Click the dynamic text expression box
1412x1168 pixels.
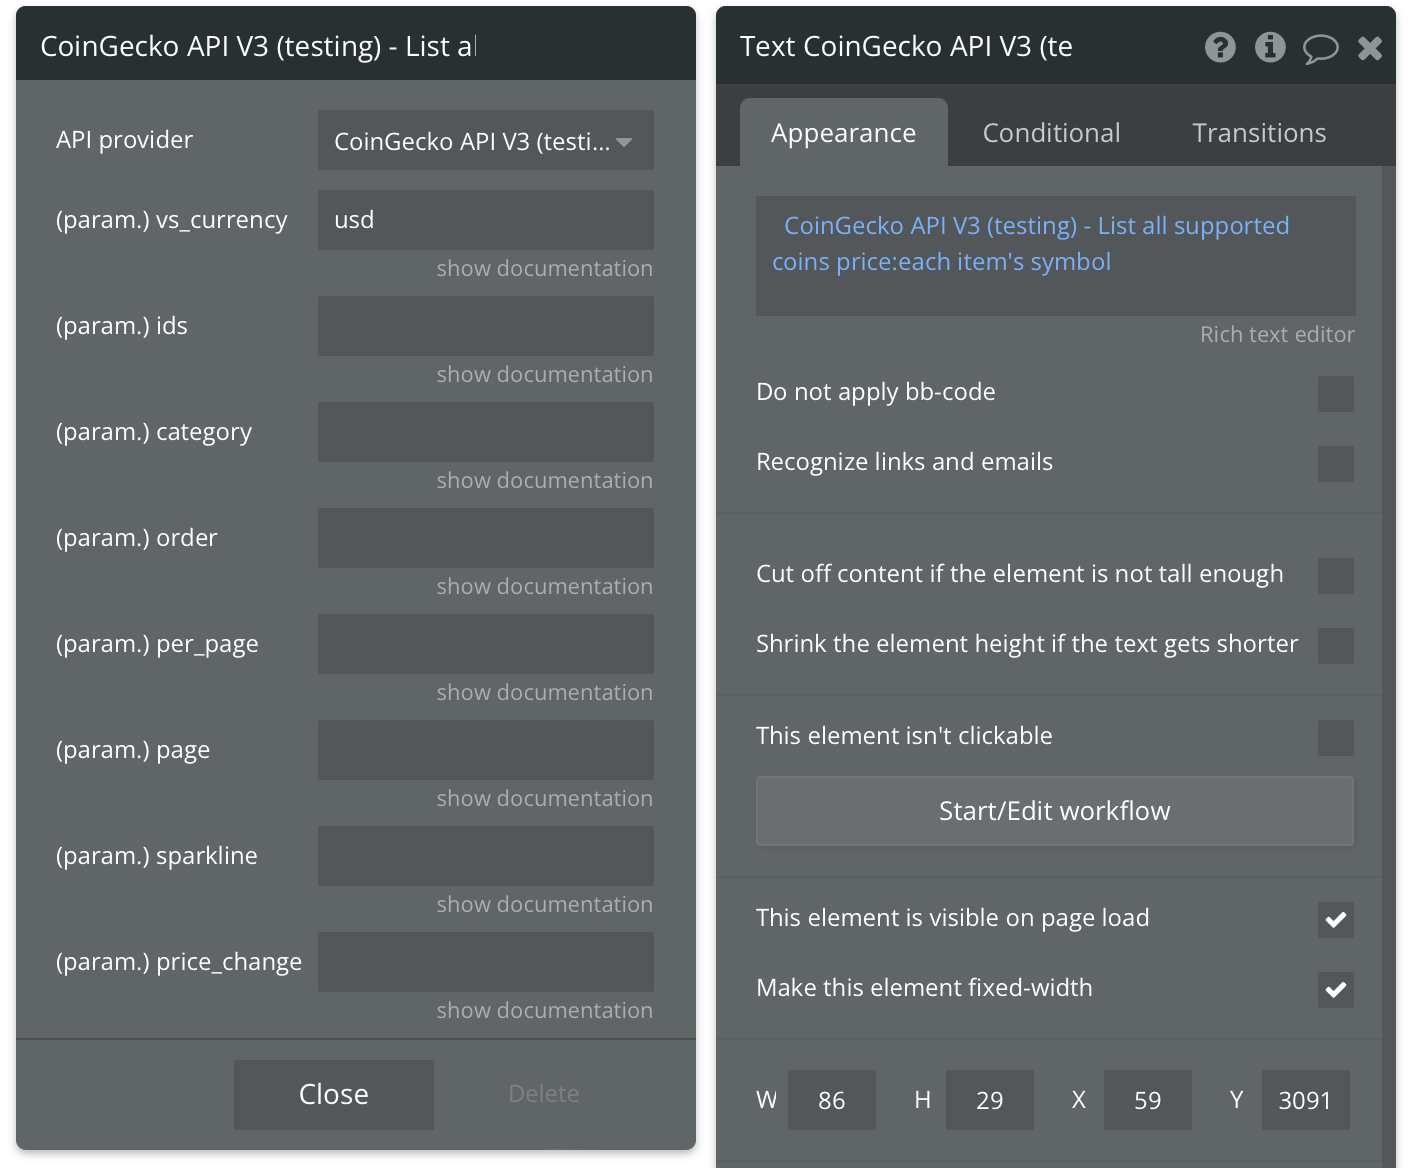point(1056,256)
